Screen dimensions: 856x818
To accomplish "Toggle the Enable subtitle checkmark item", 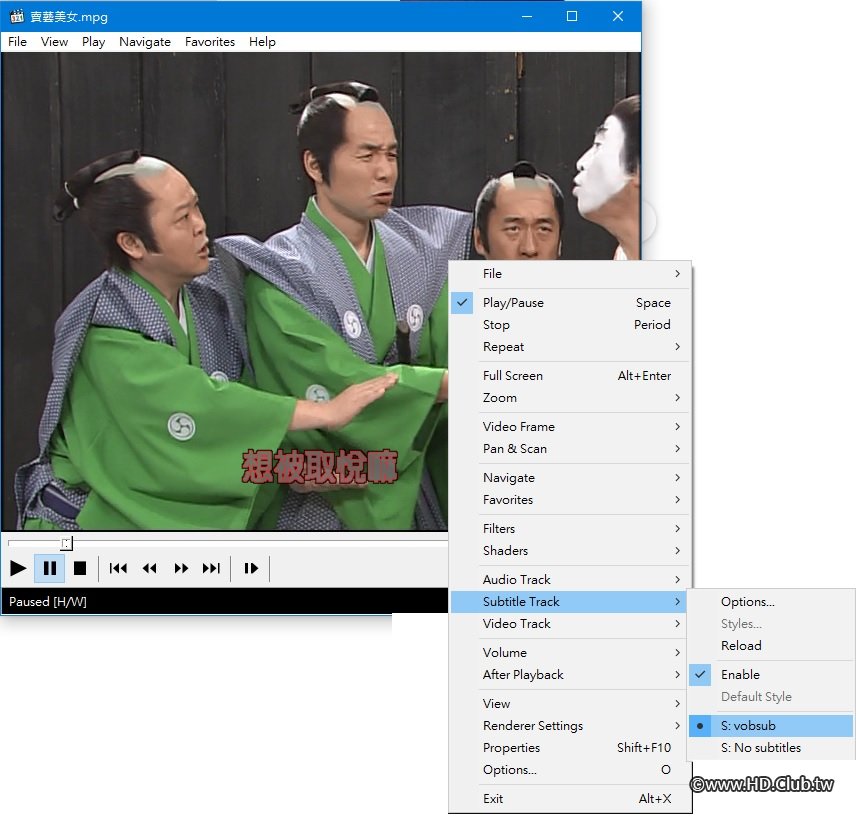I will tap(740, 675).
